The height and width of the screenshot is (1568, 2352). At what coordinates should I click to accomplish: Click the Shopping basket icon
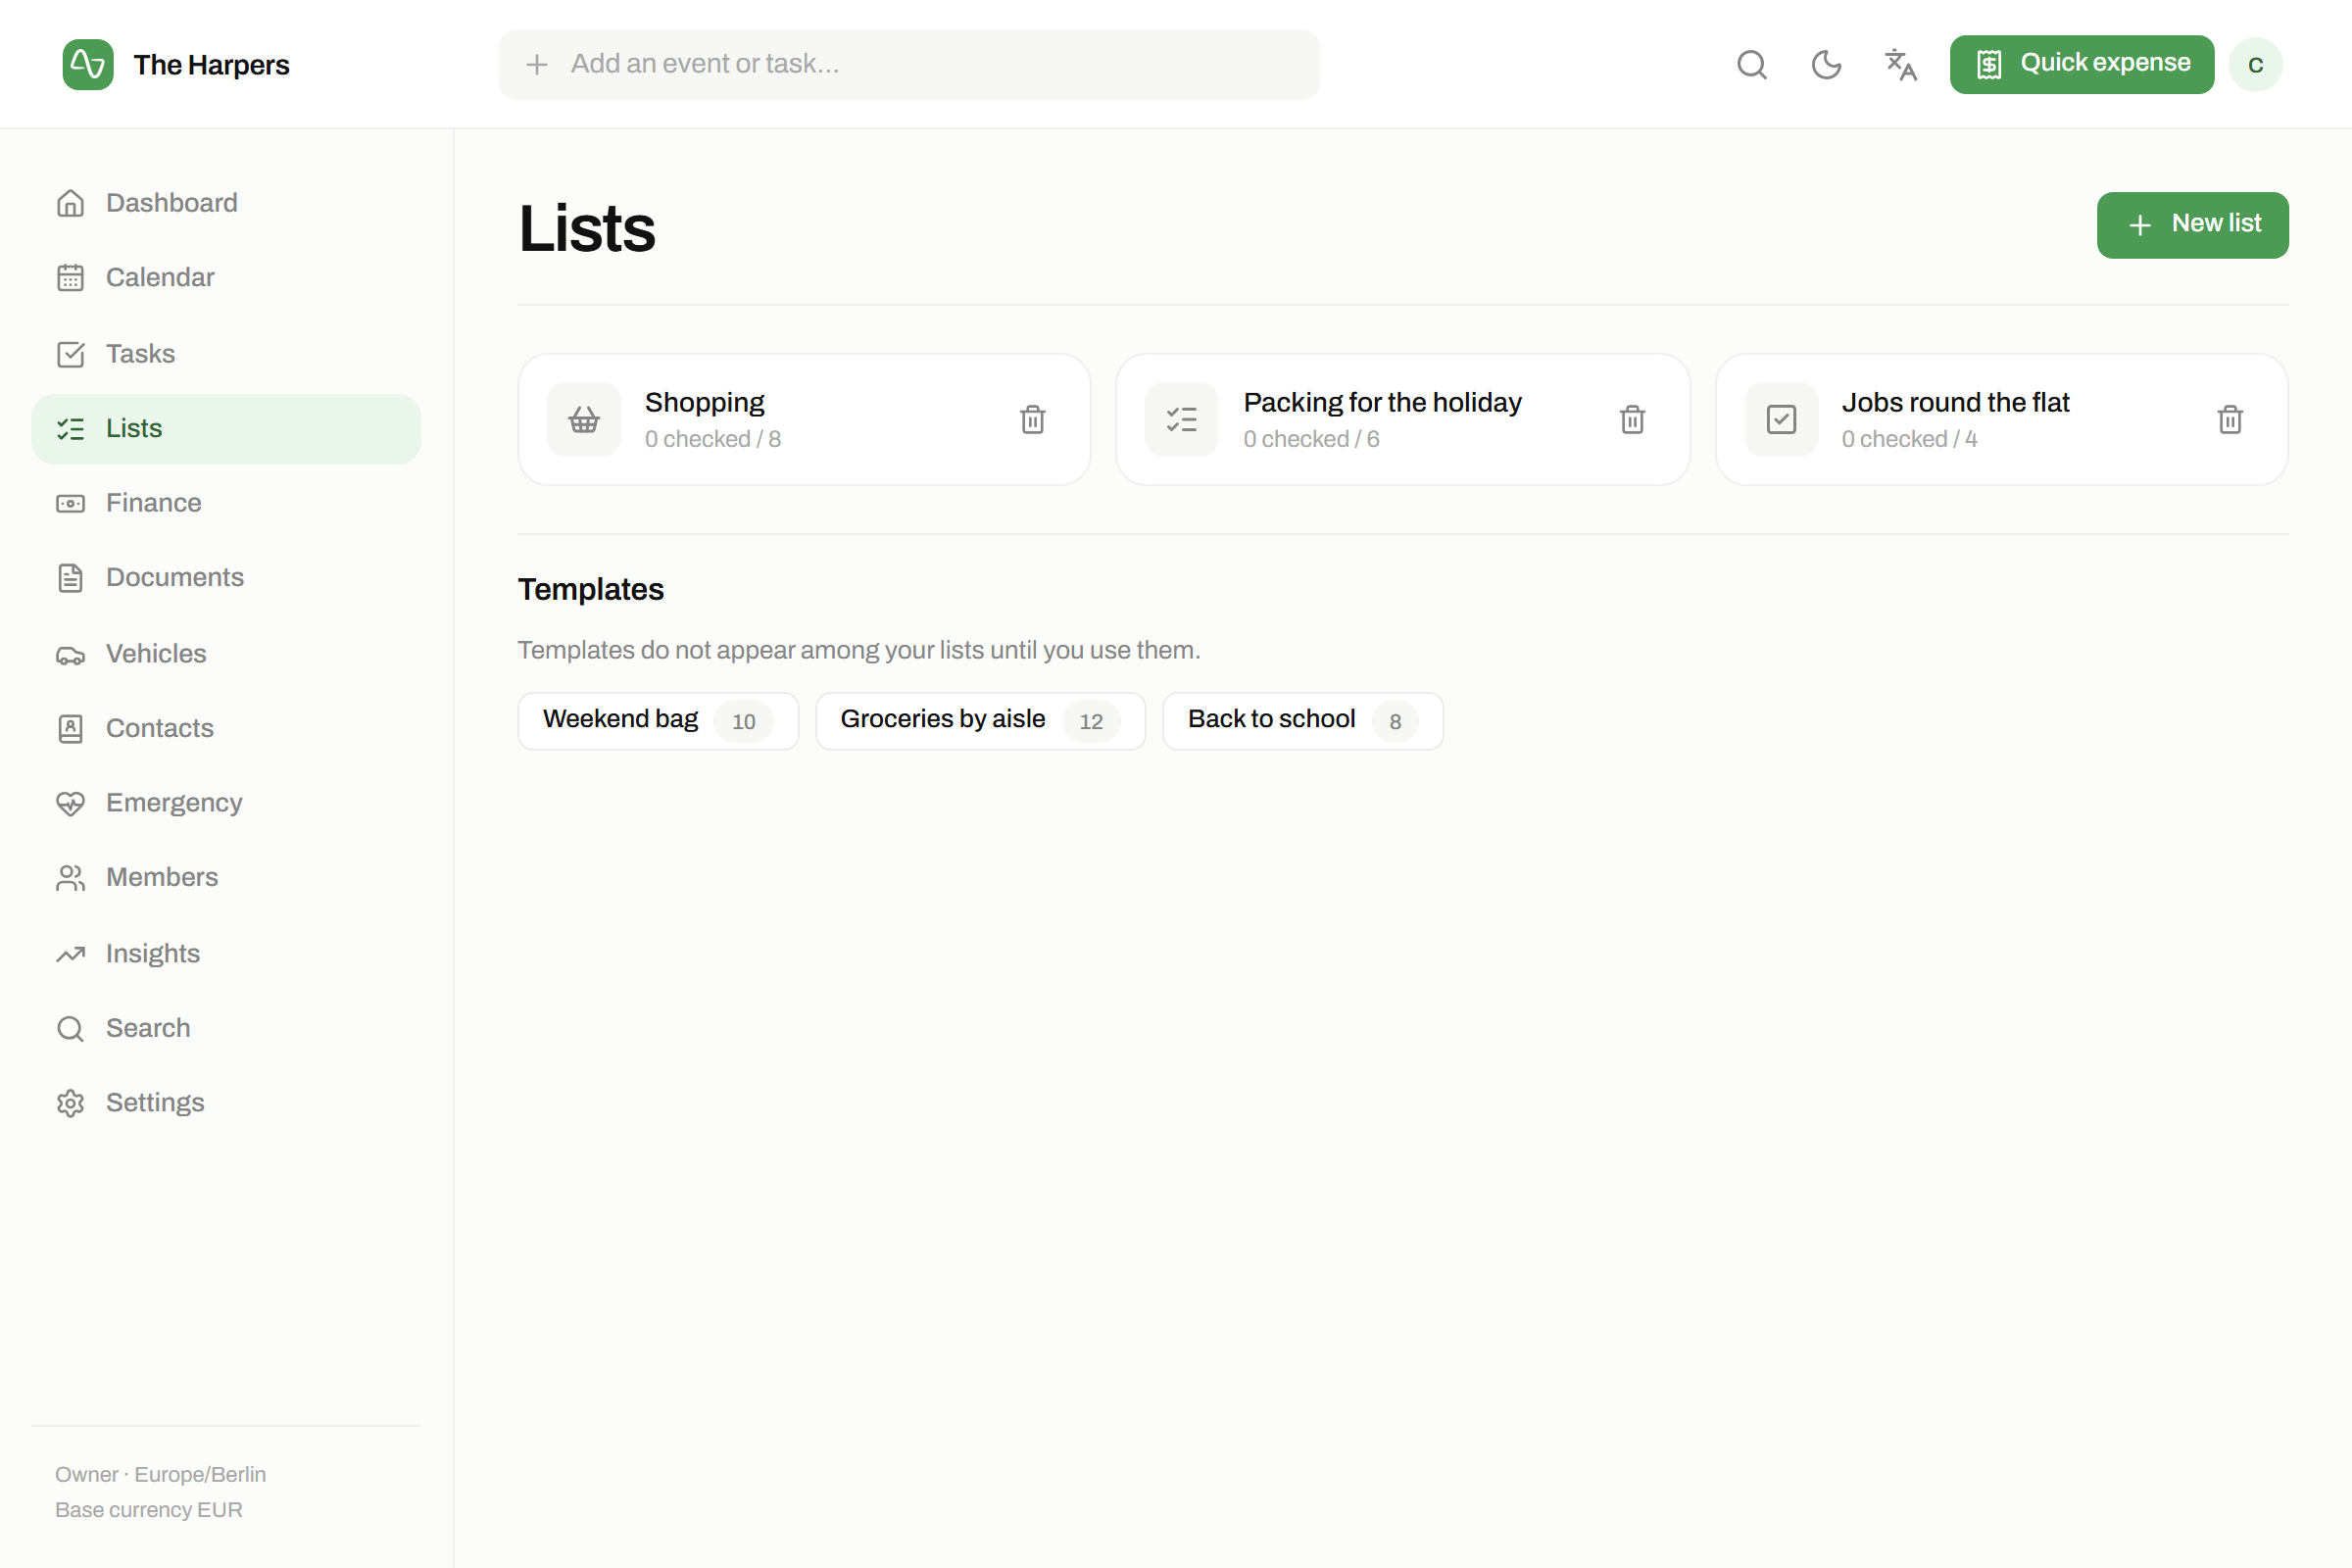[x=584, y=419]
